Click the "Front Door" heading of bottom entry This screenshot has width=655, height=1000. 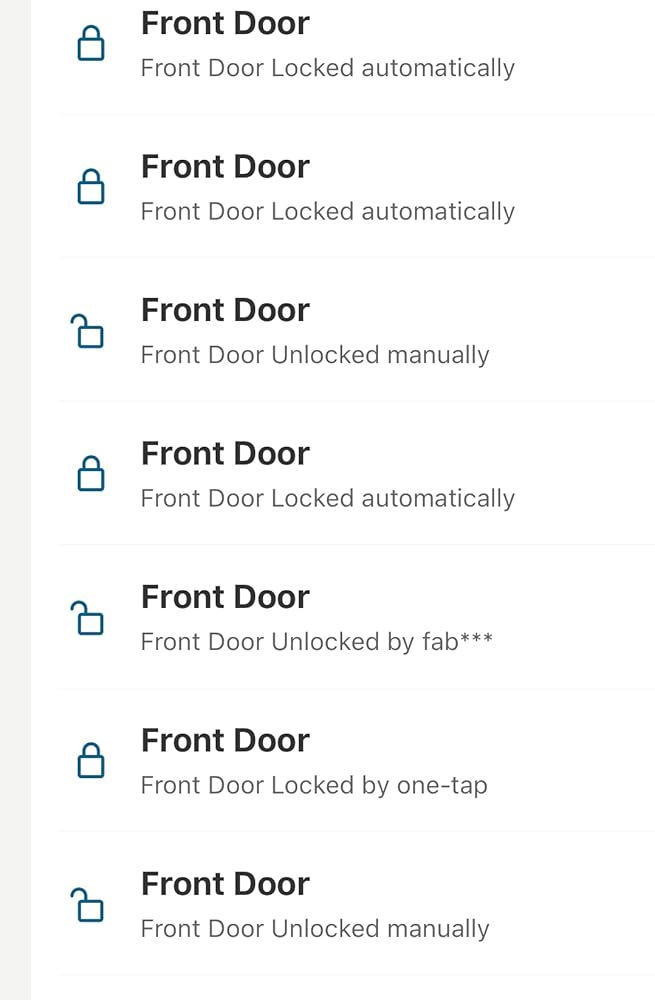click(225, 884)
